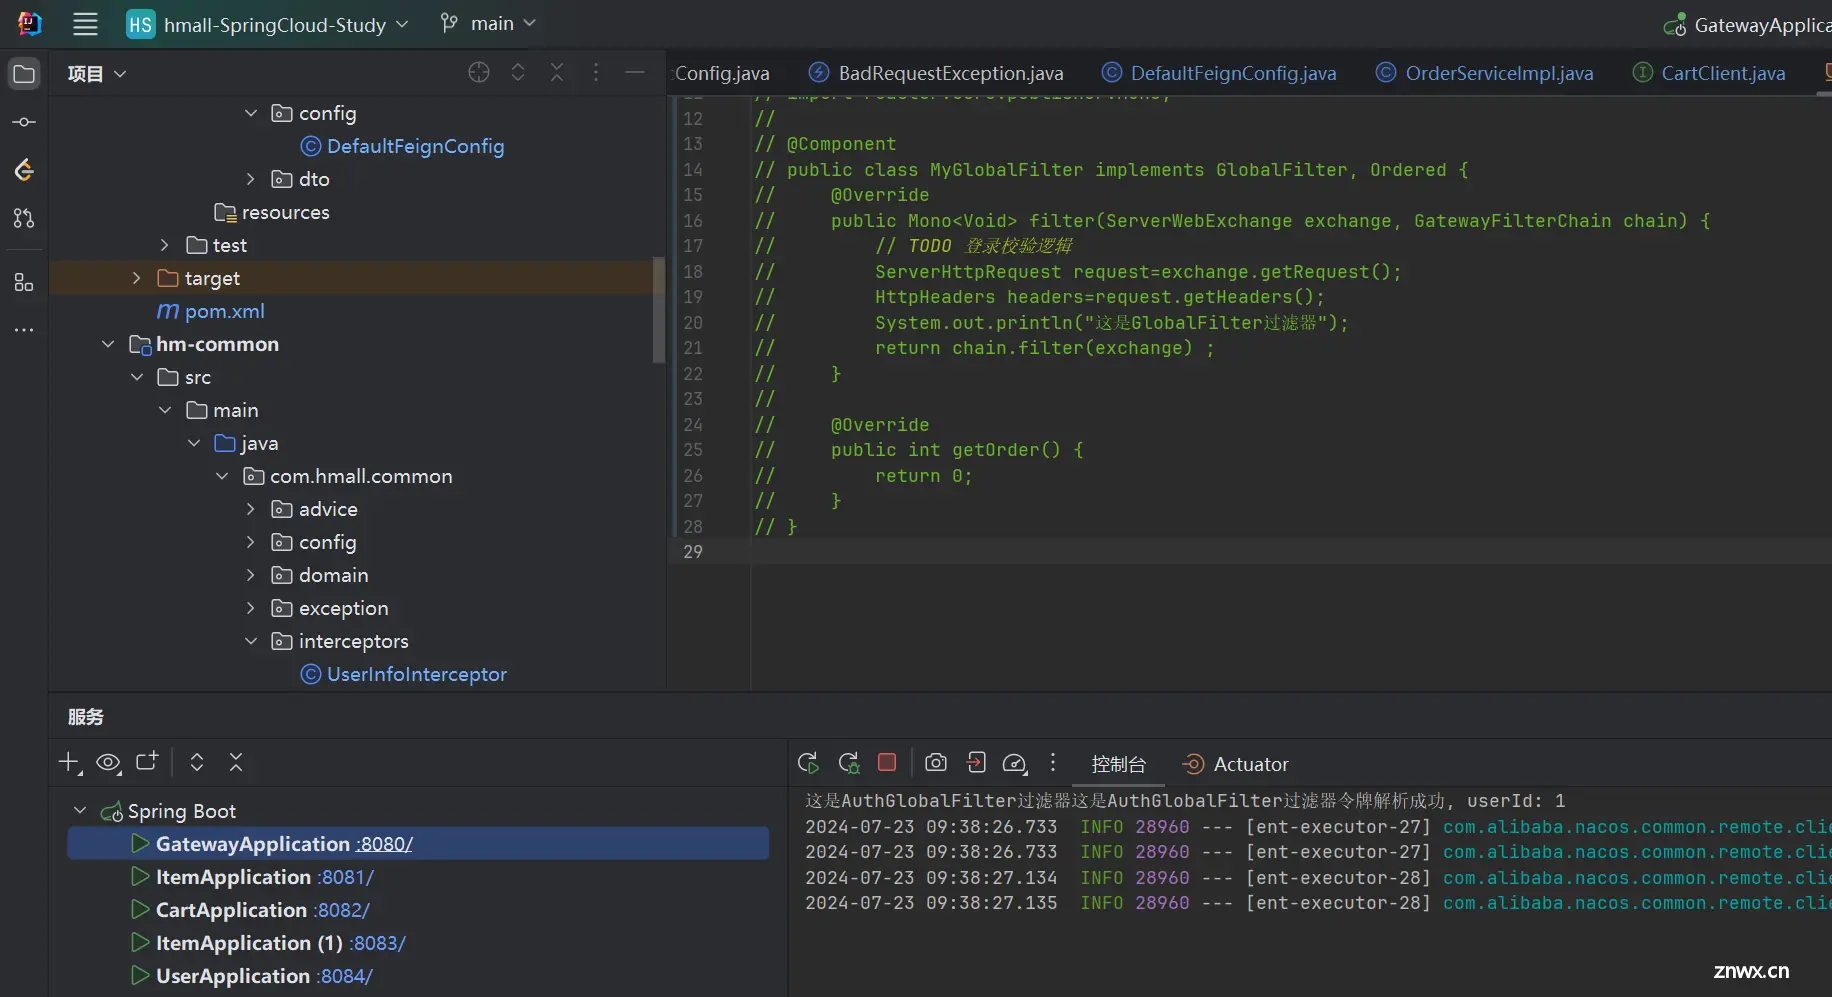This screenshot has width=1832, height=997.
Task: Open the profiler gauge icon
Action: (x=1015, y=763)
